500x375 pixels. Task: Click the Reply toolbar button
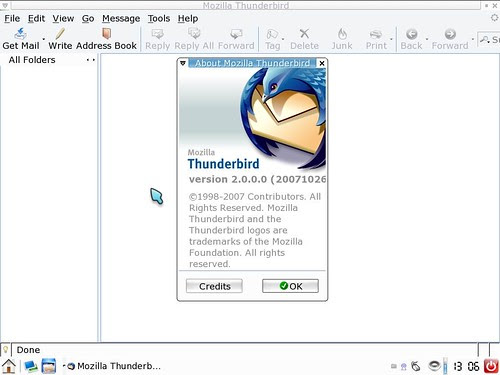coord(157,39)
